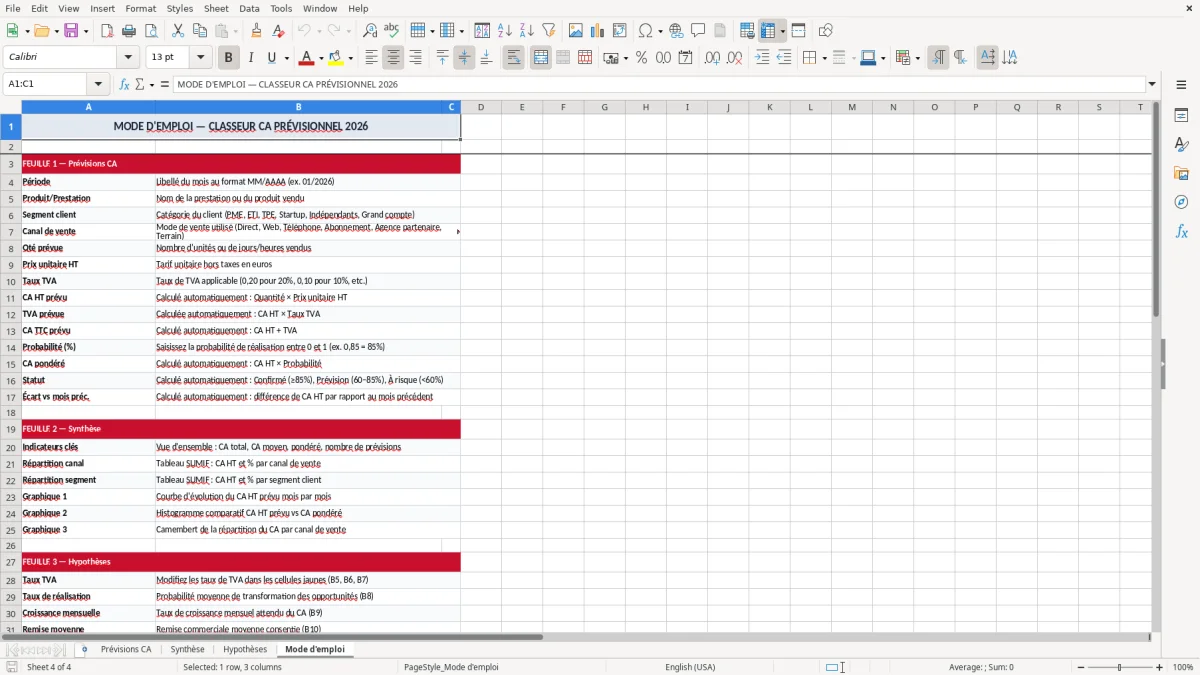Insert an image via toolbar icon
Image resolution: width=1200 pixels, height=675 pixels.
click(576, 31)
